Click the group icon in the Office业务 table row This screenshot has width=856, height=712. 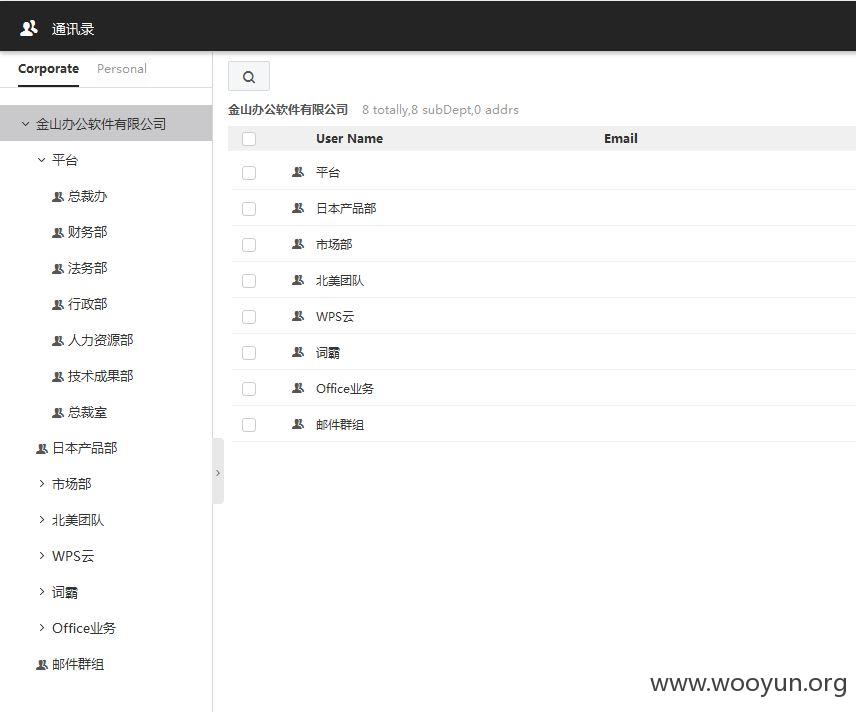[x=298, y=388]
